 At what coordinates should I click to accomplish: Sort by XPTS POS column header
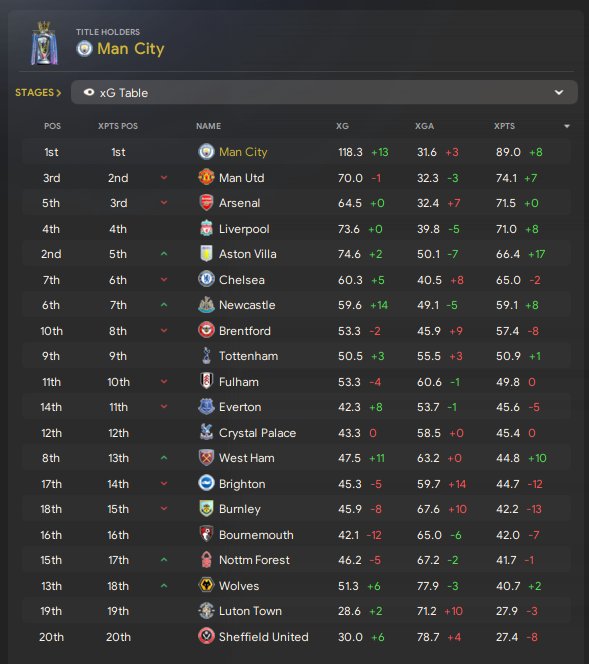point(118,126)
